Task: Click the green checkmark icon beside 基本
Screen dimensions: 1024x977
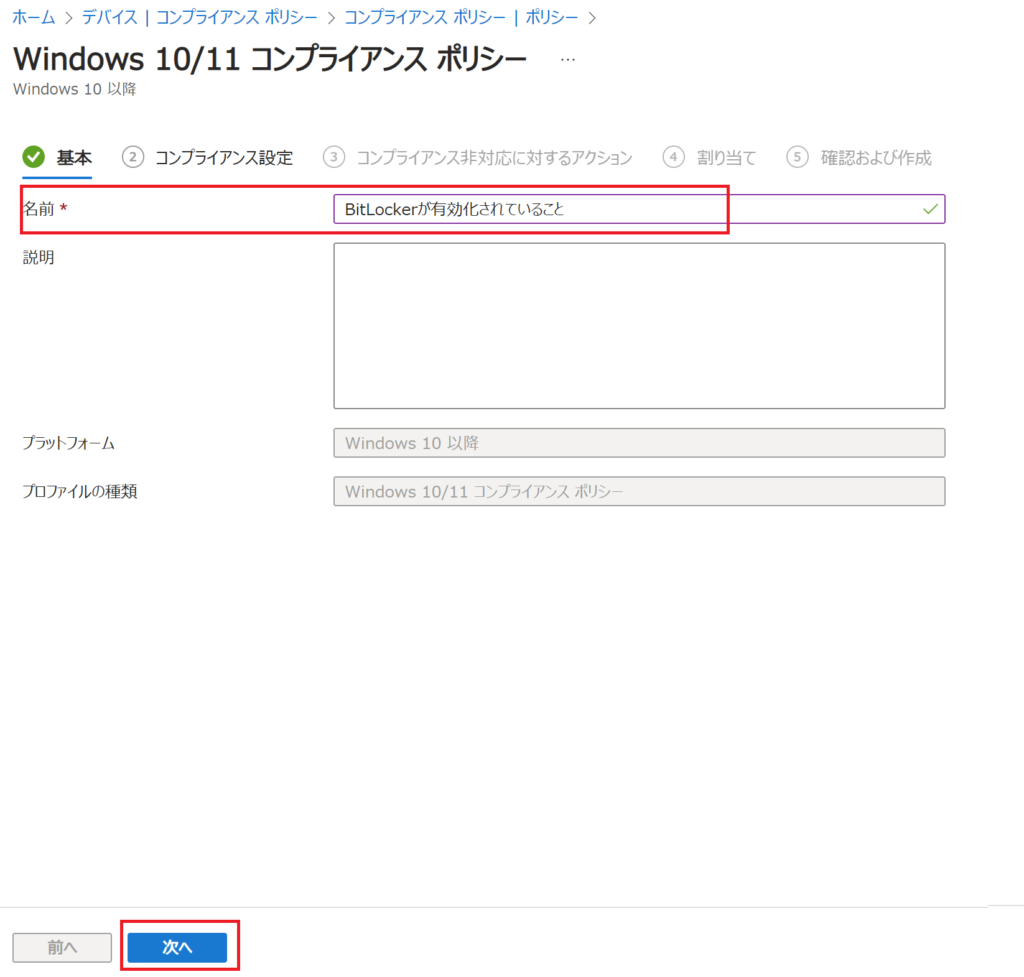Action: click(x=34, y=157)
